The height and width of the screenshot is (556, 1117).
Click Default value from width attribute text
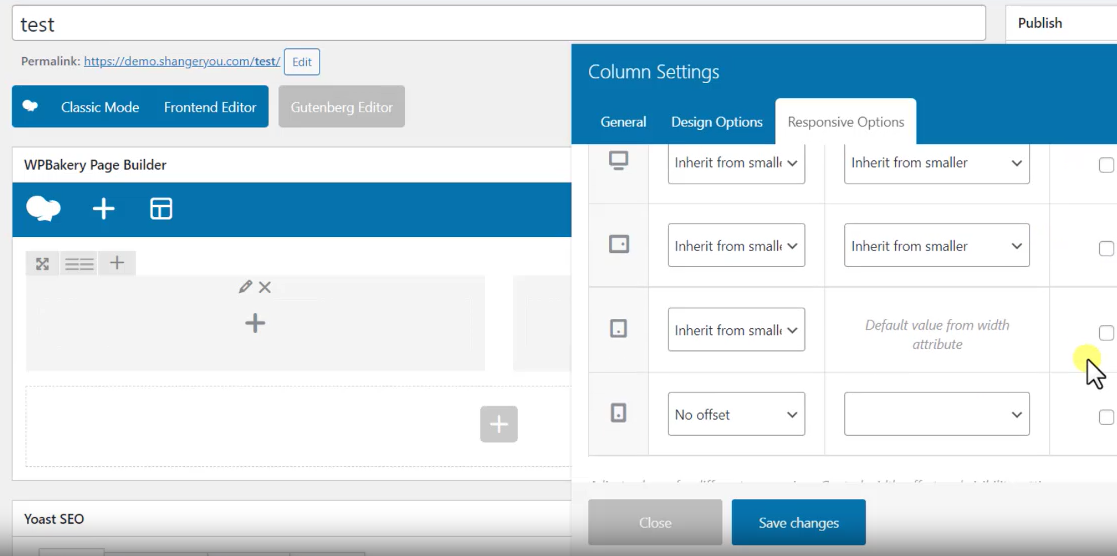937,334
